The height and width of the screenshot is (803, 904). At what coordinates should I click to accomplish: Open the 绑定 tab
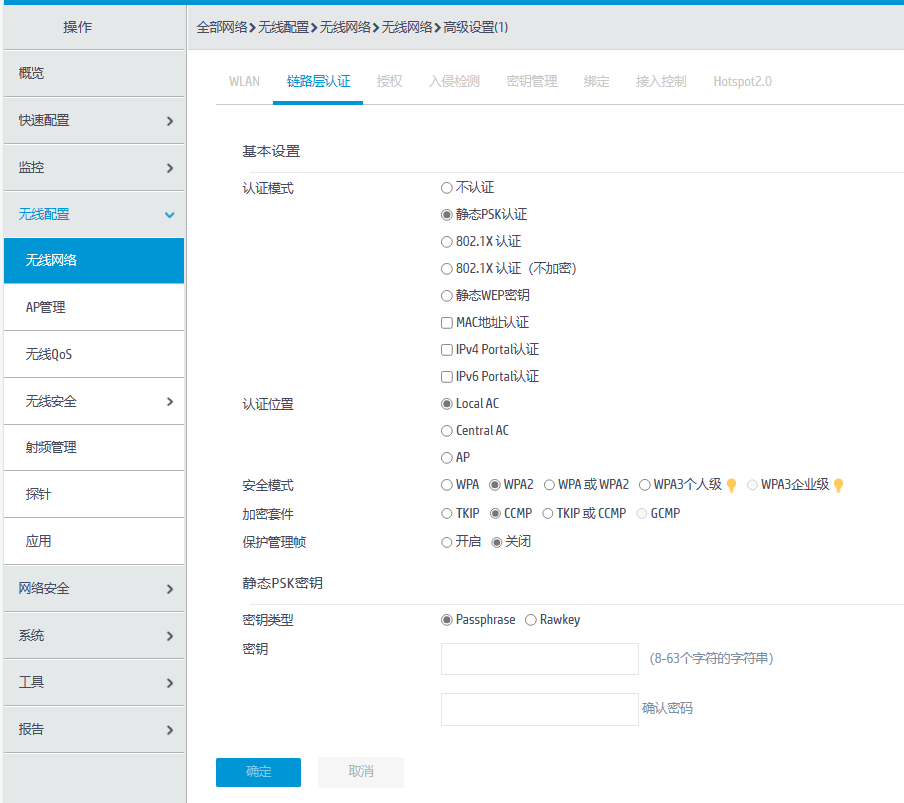tap(597, 82)
